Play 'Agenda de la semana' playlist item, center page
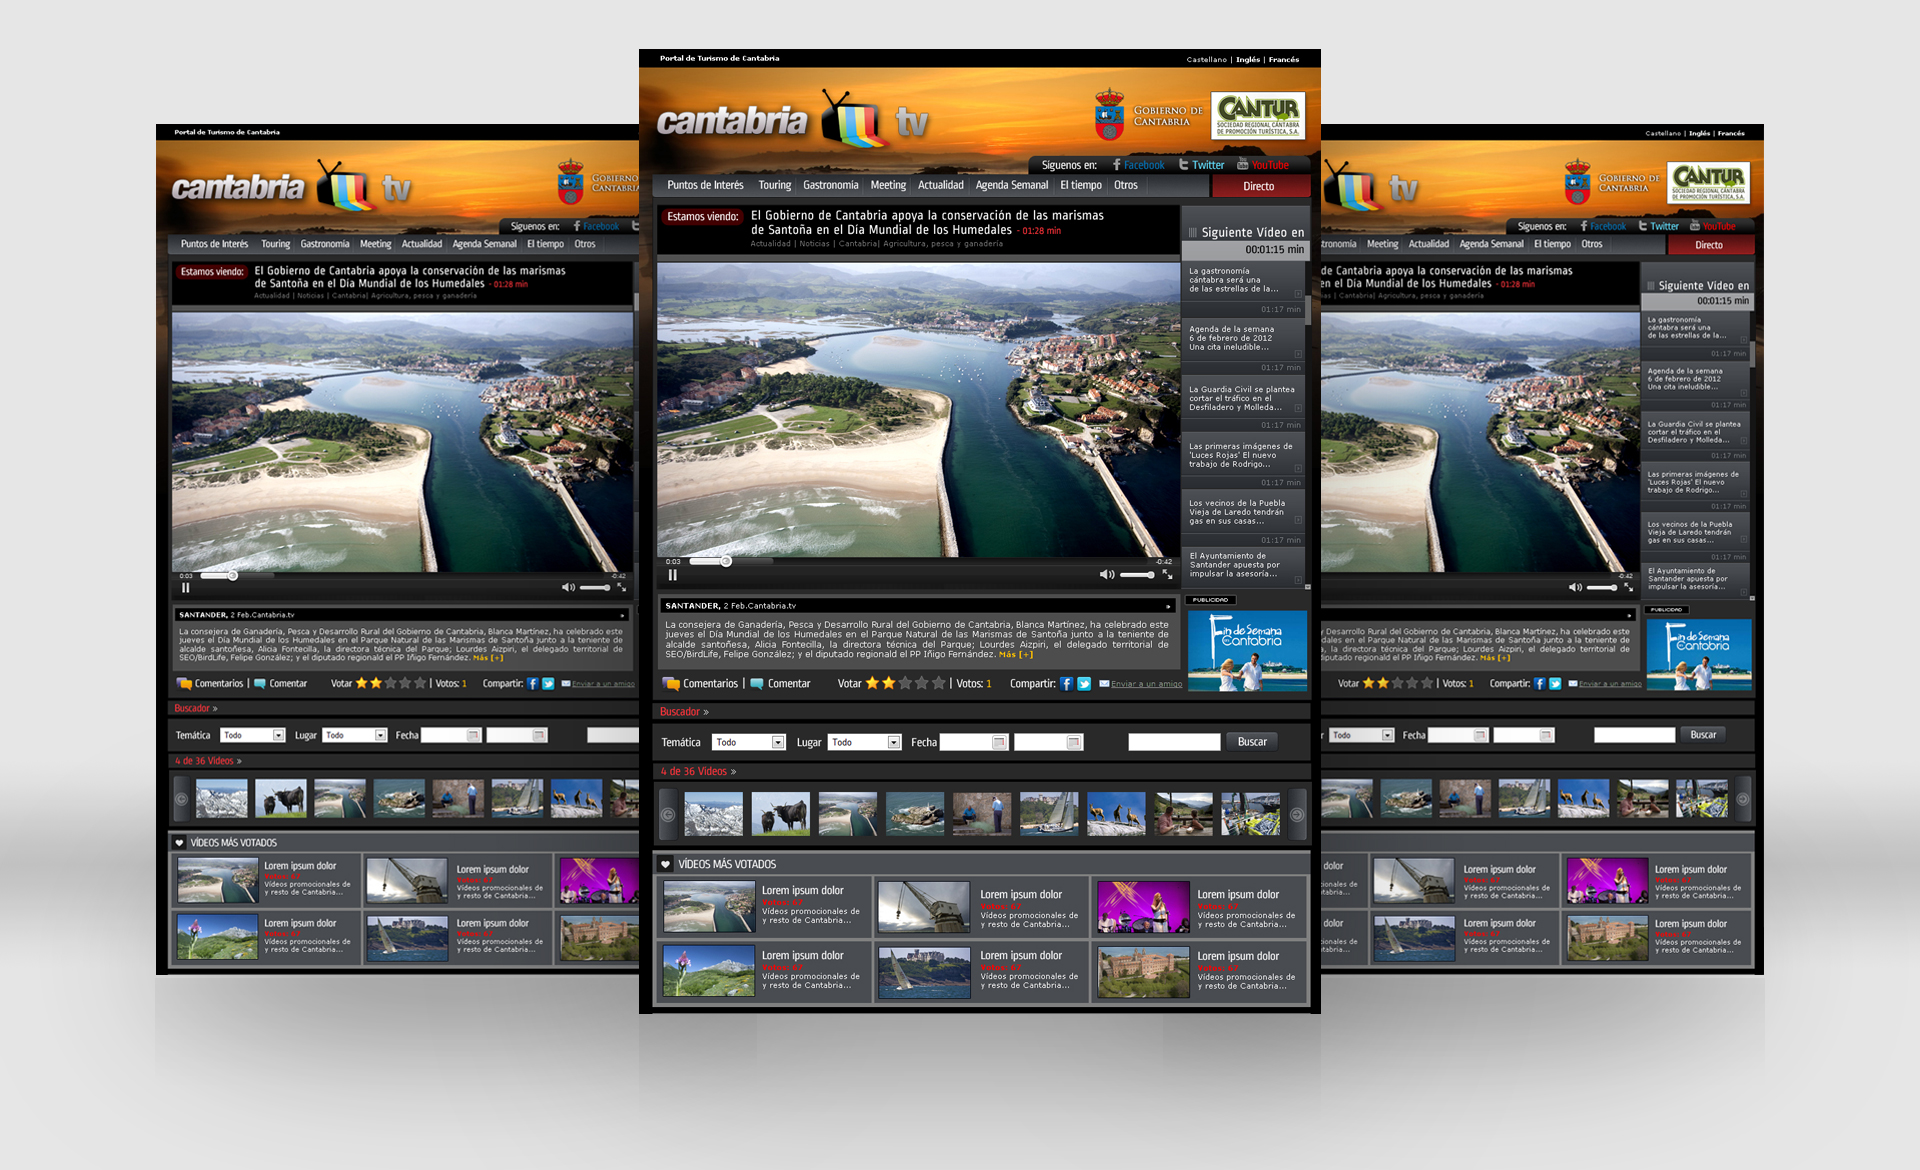 1244,346
